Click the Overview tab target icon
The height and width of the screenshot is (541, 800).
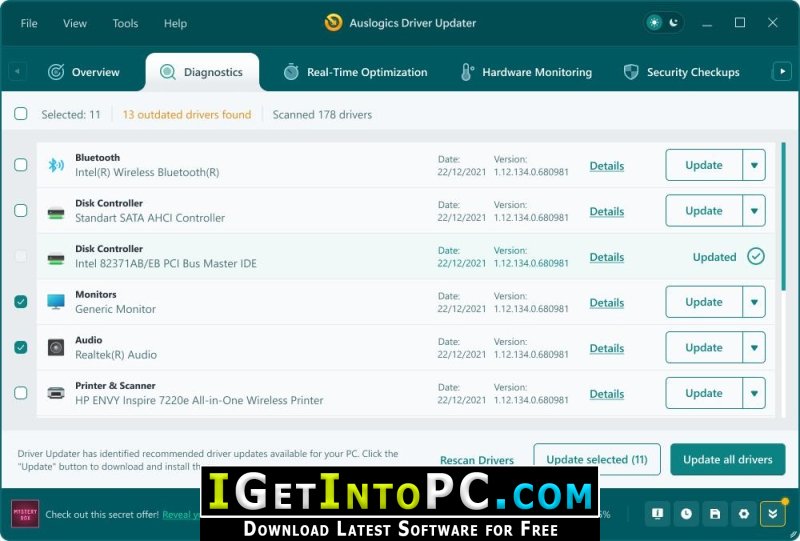click(x=56, y=72)
